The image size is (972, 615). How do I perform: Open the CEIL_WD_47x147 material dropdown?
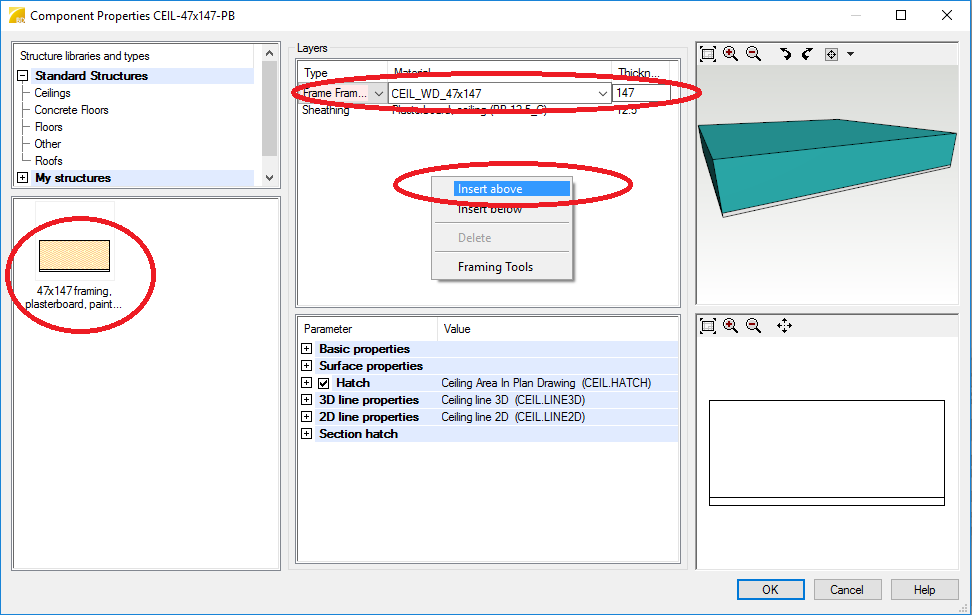tap(603, 94)
